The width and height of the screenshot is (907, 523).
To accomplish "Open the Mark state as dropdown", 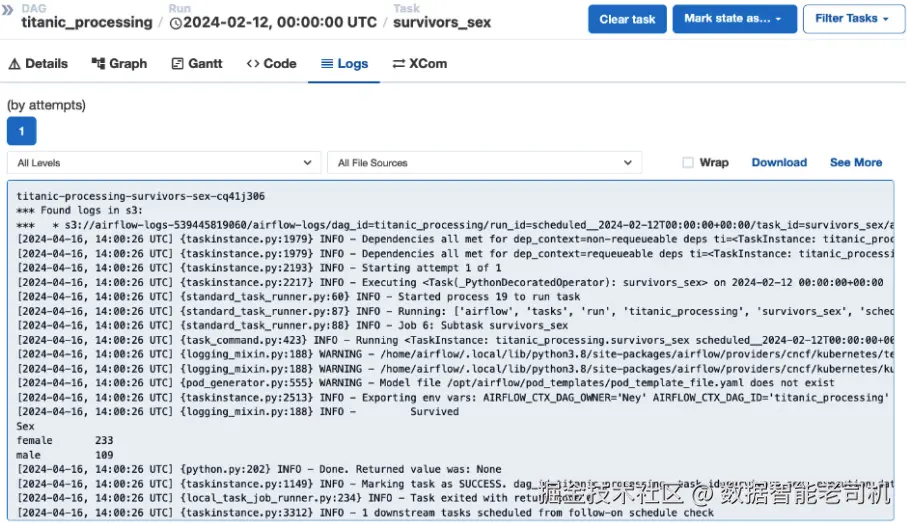I will [734, 19].
